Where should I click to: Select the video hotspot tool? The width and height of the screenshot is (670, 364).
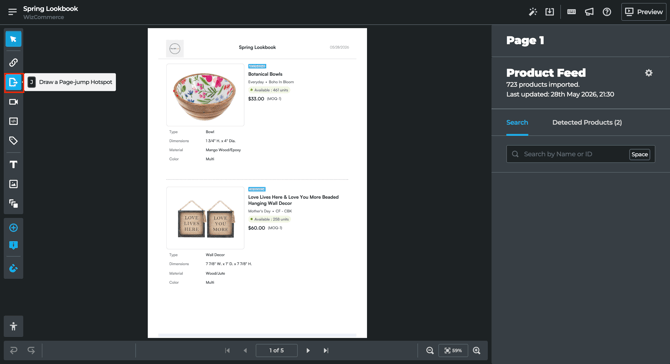13,102
